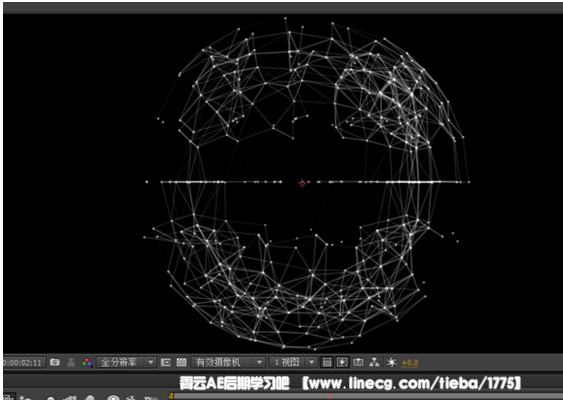Toggle the Region of Interest button
The height and width of the screenshot is (400, 563).
tap(166, 362)
